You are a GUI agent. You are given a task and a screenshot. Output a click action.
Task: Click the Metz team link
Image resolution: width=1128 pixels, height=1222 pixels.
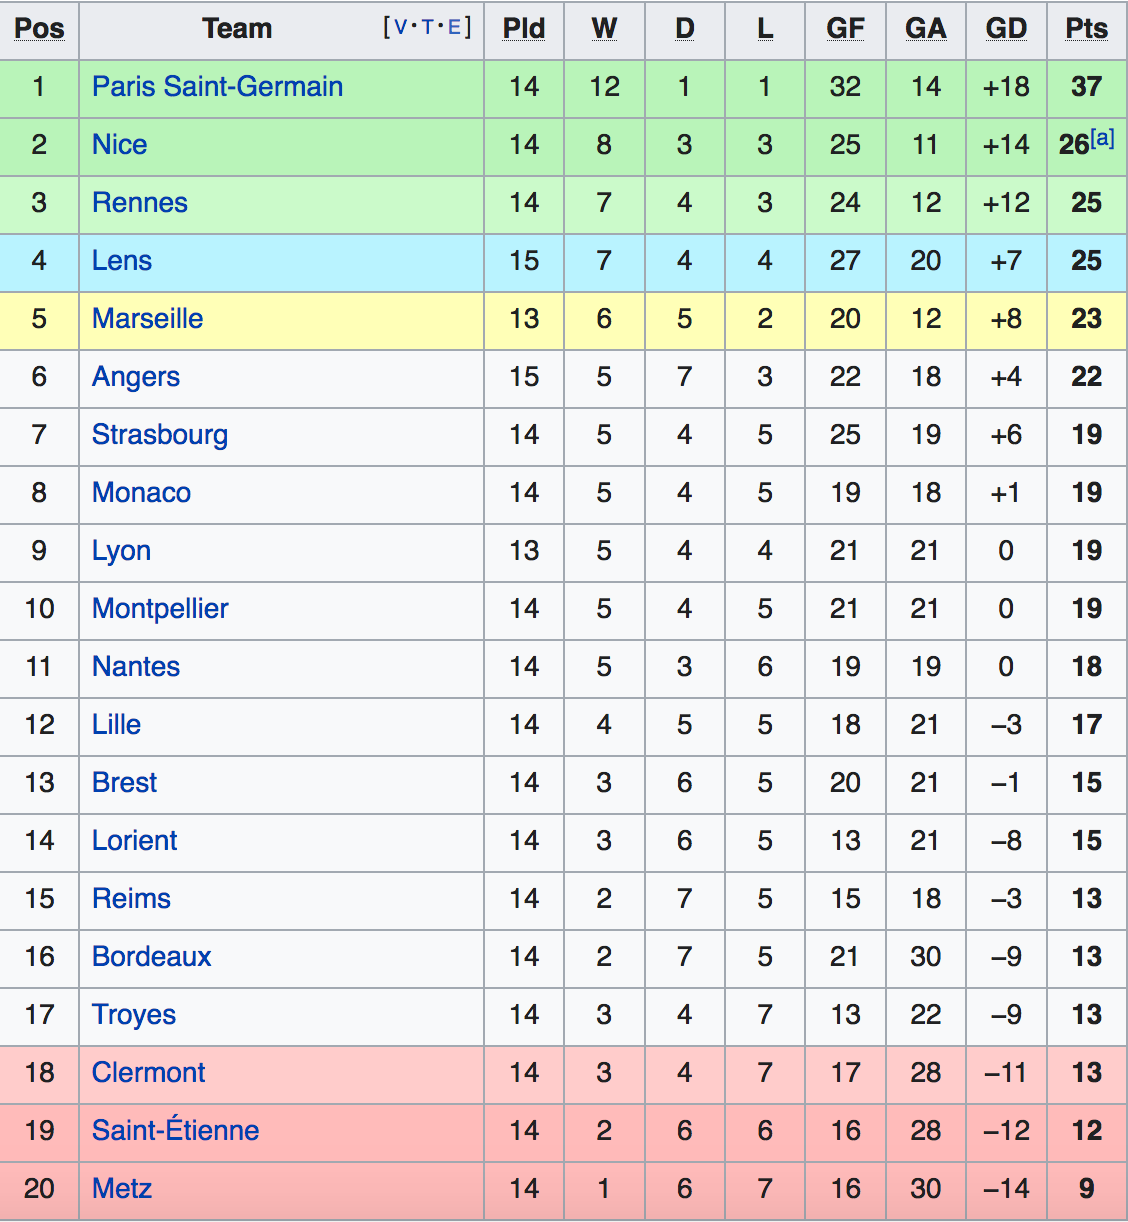[121, 1189]
